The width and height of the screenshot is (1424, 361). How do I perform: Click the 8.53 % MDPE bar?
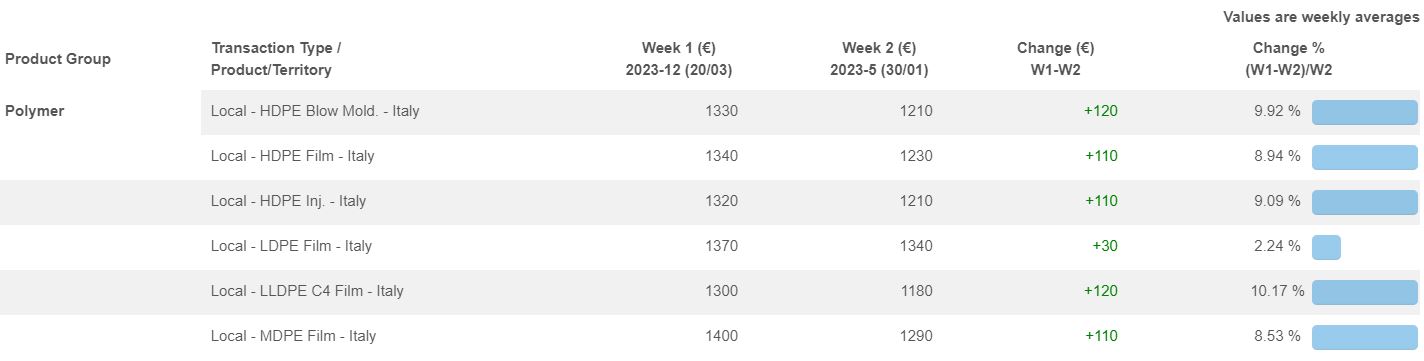click(1364, 337)
